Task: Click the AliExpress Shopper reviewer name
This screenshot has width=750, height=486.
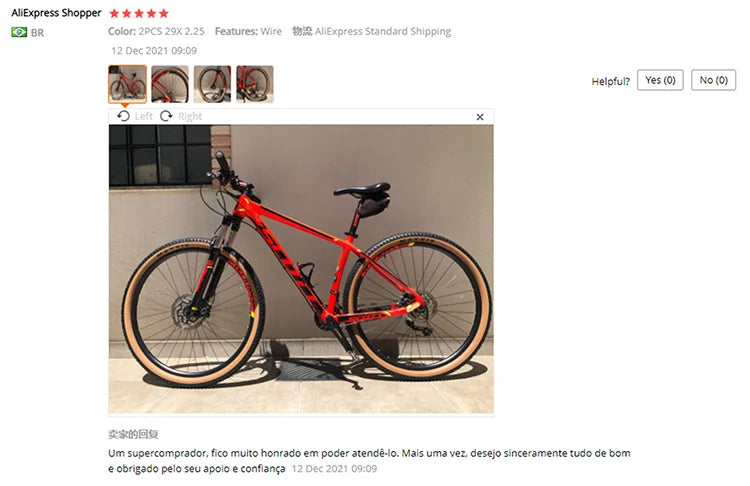Action: click(56, 13)
